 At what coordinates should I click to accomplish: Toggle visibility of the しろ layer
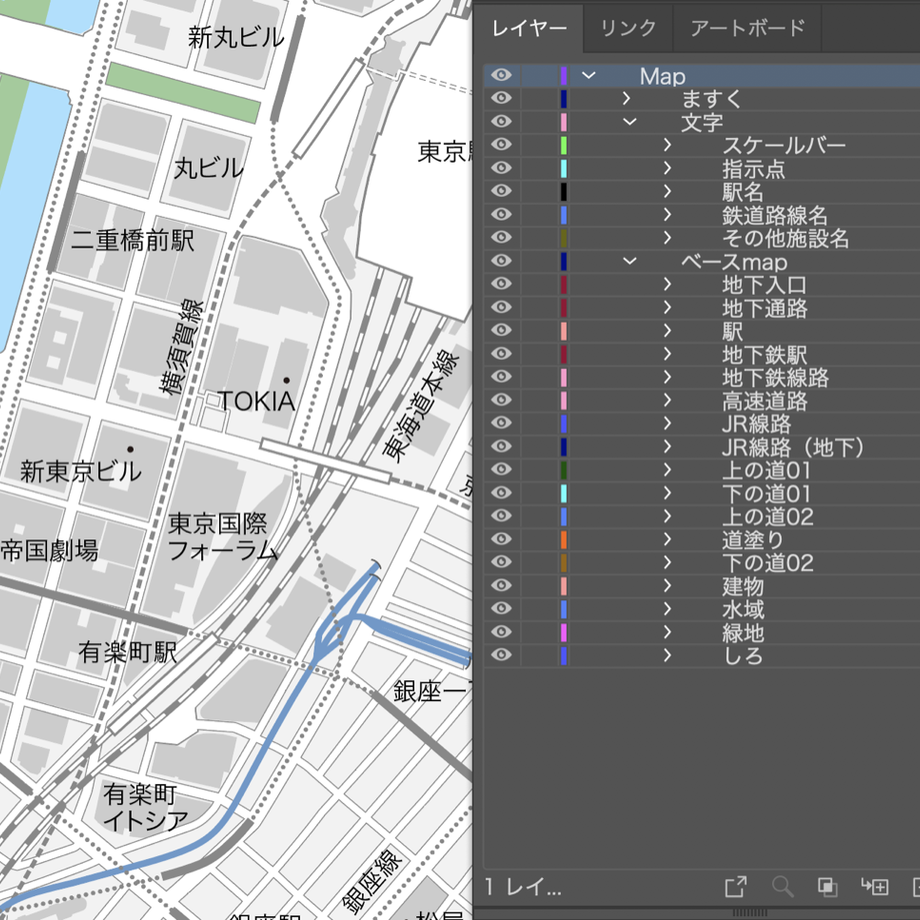point(501,654)
